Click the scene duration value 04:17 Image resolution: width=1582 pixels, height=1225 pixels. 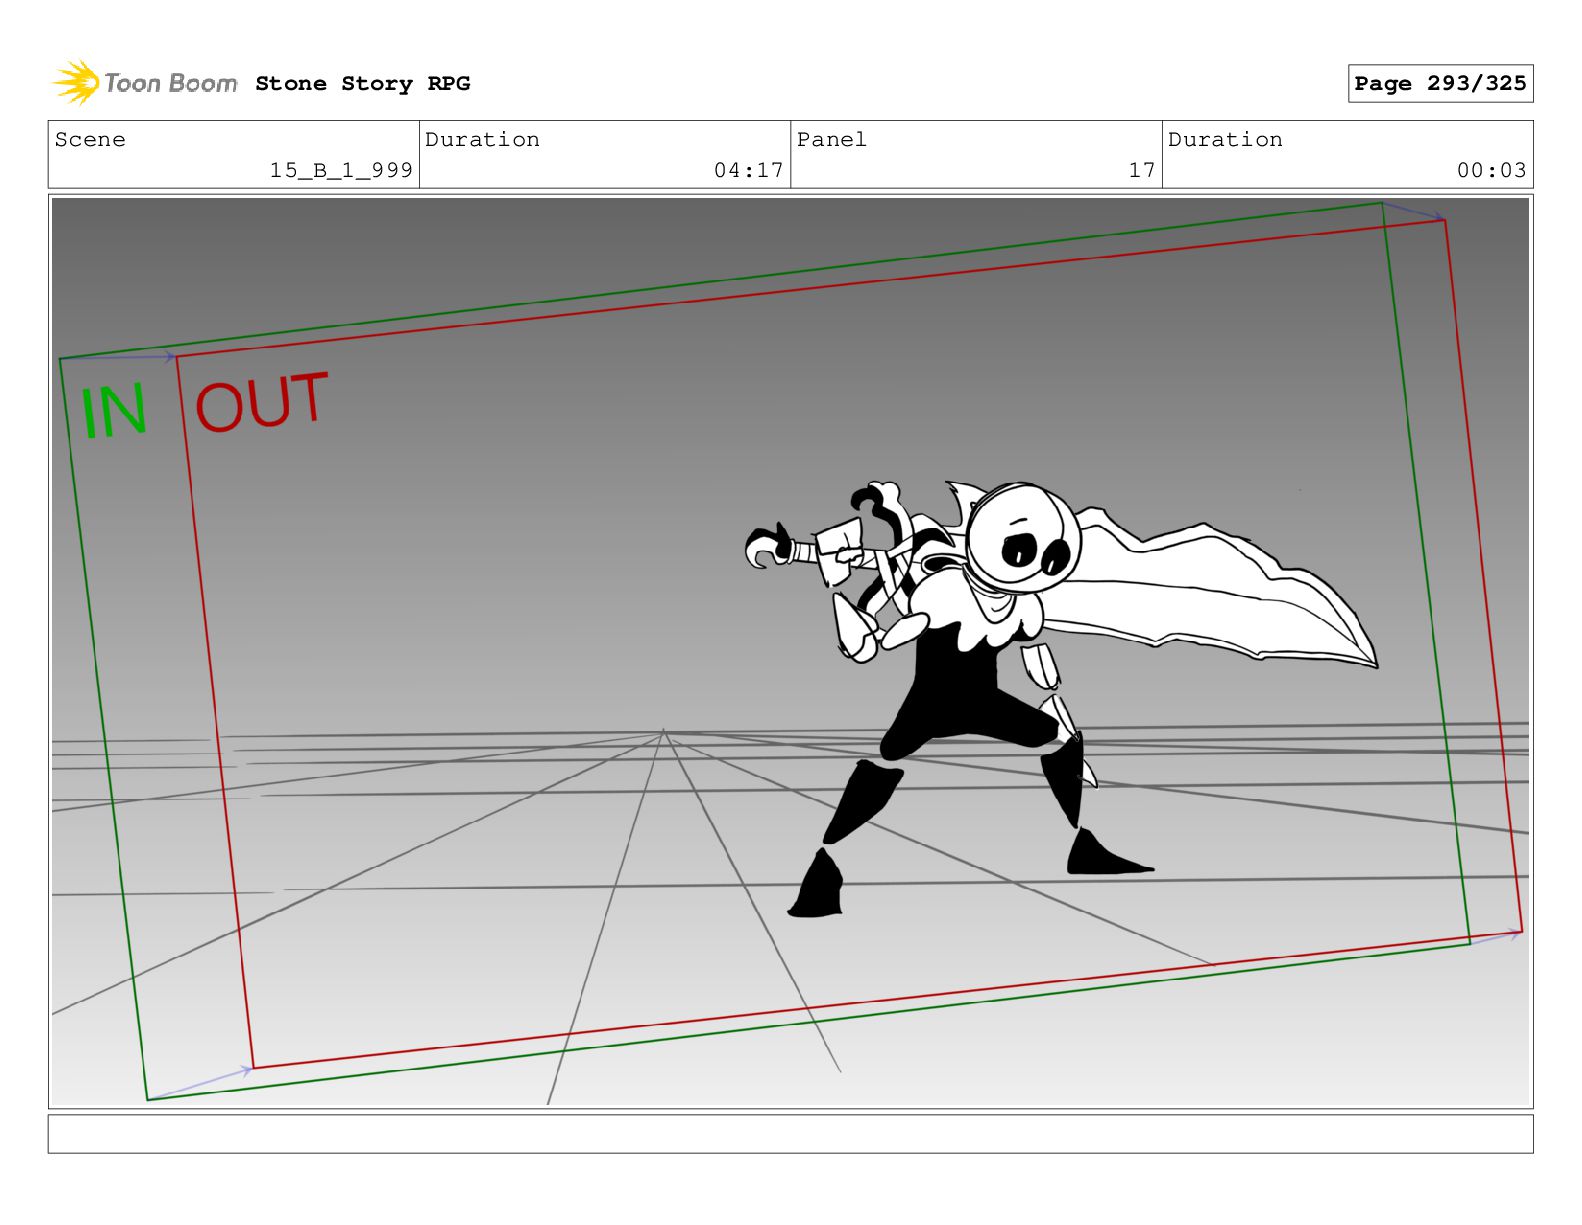(748, 170)
